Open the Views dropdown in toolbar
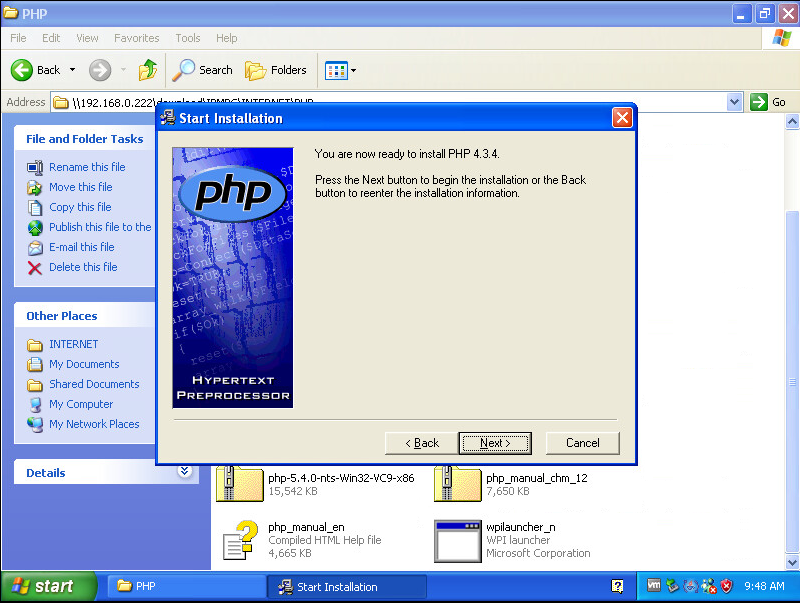This screenshot has height=603, width=800. point(340,70)
